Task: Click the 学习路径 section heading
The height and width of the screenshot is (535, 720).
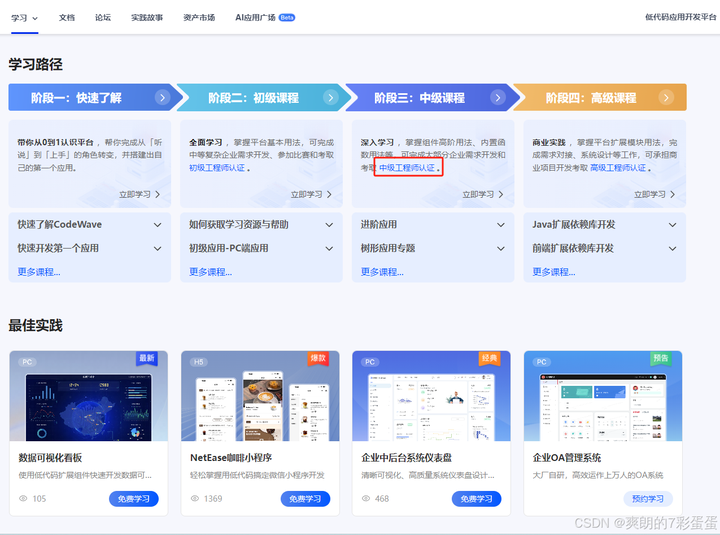Action: 35,64
